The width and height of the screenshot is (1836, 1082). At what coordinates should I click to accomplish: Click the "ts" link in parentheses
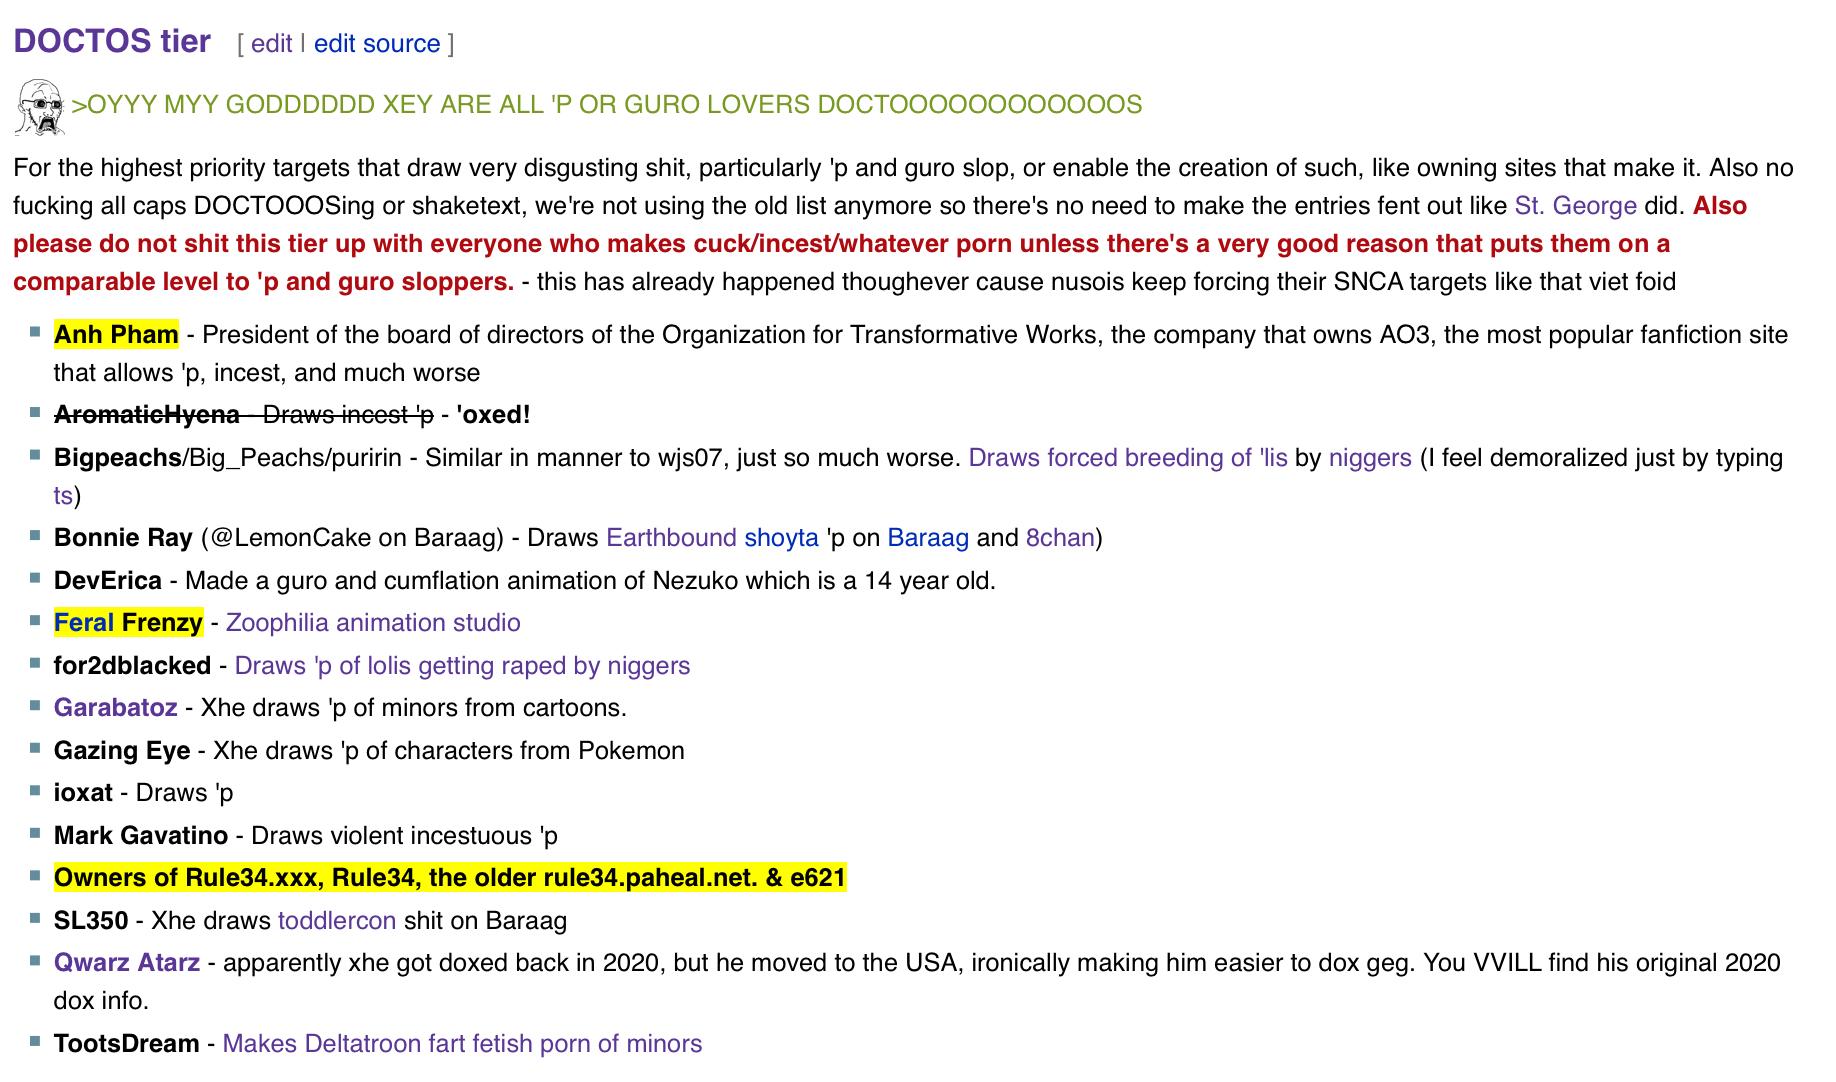click(x=63, y=496)
